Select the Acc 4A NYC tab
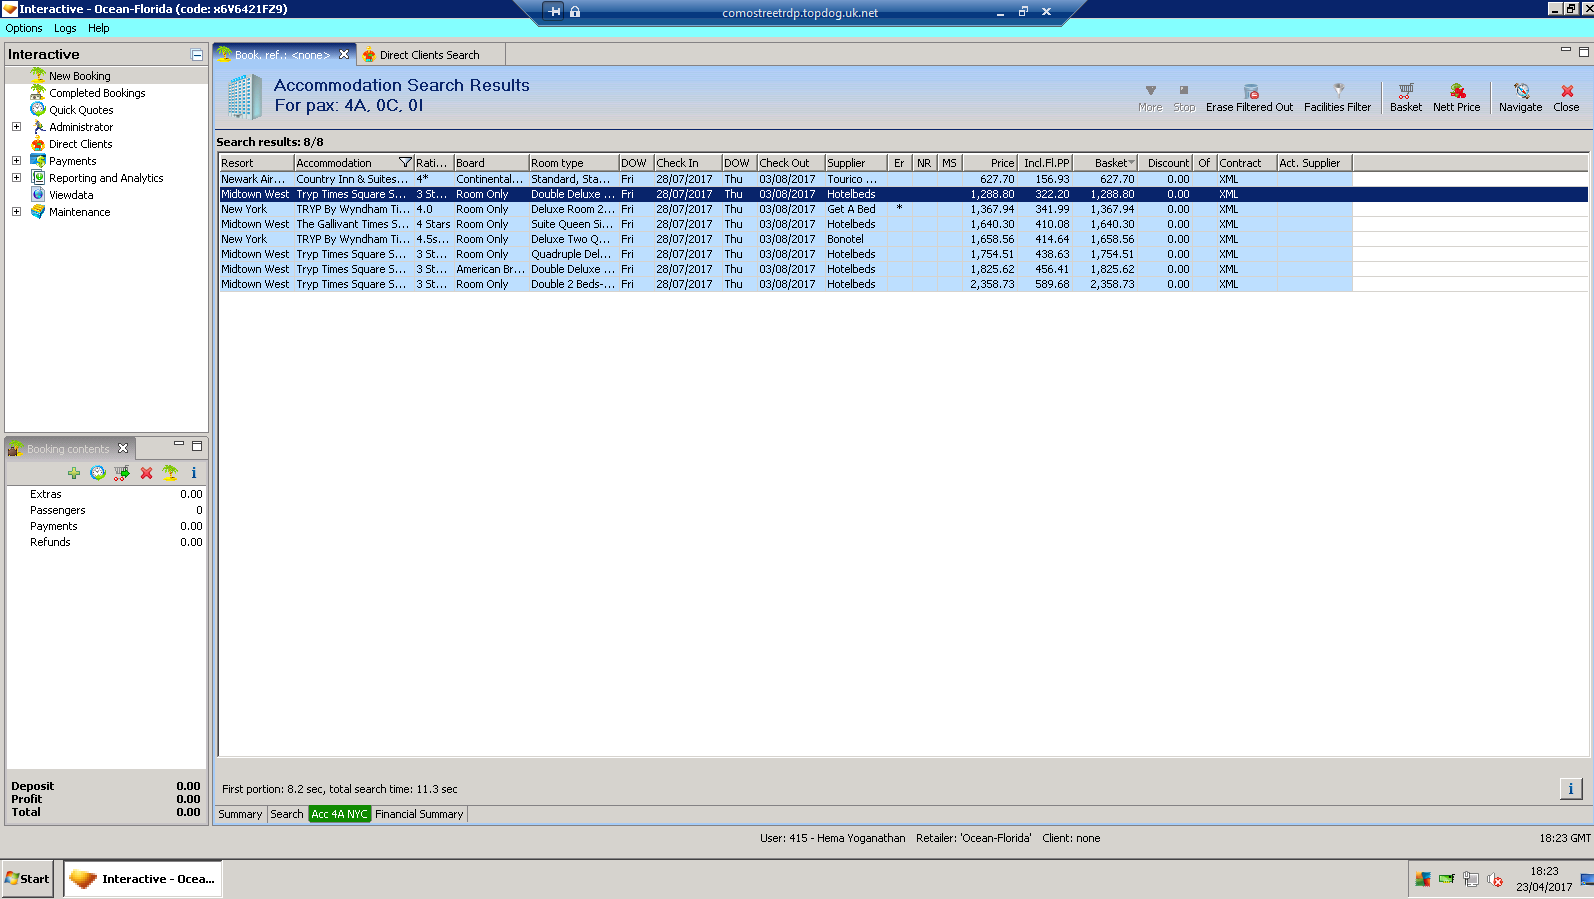The height and width of the screenshot is (899, 1594). 340,814
